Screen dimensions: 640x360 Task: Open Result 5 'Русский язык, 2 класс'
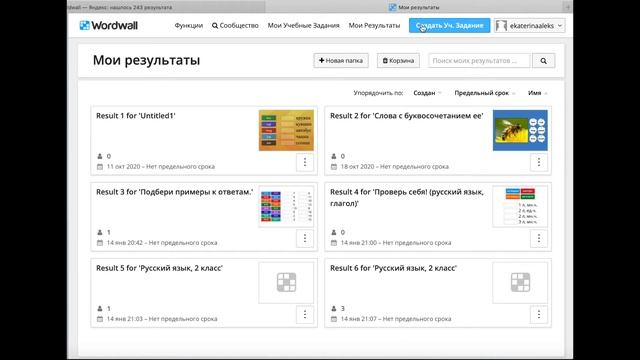(159, 268)
